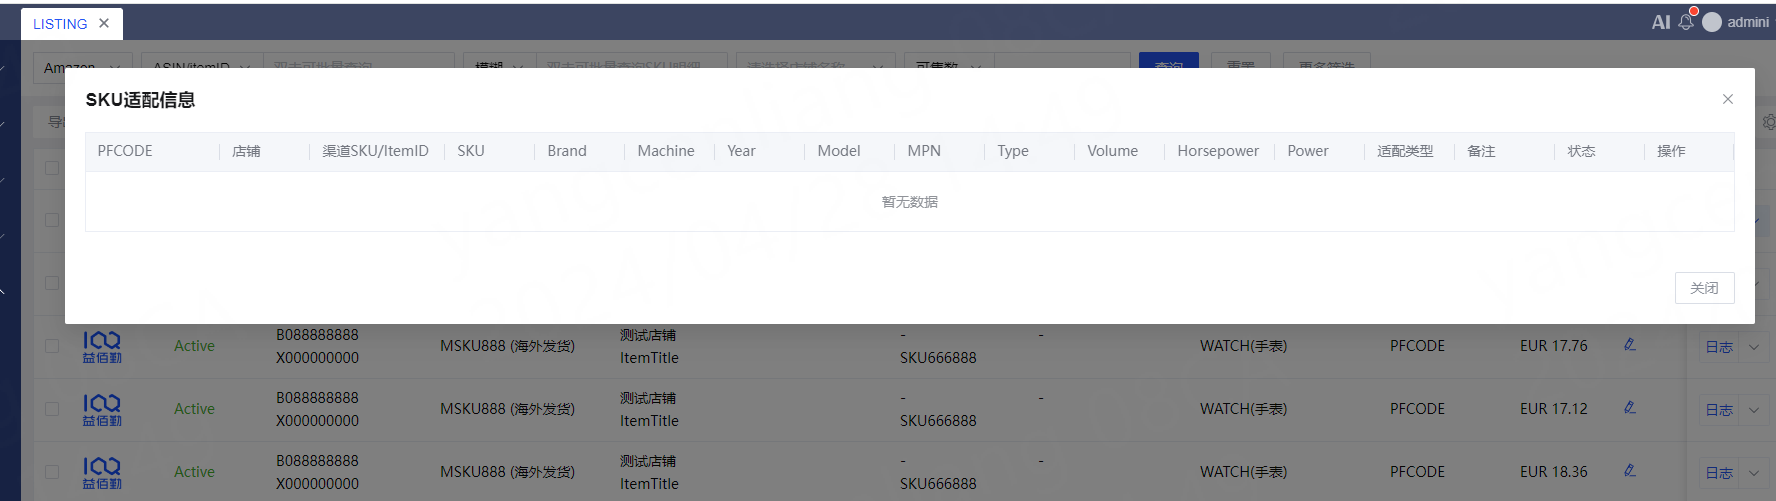Click the Volume column header
Viewport: 1776px width, 501px height.
[x=1113, y=151]
